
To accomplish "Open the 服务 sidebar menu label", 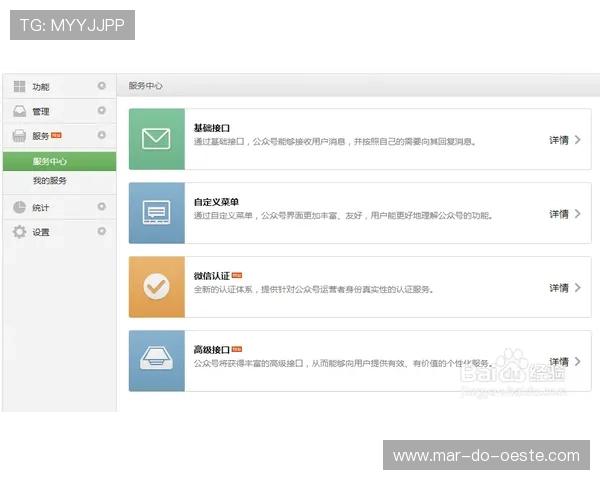I will pyautogui.click(x=41, y=136).
